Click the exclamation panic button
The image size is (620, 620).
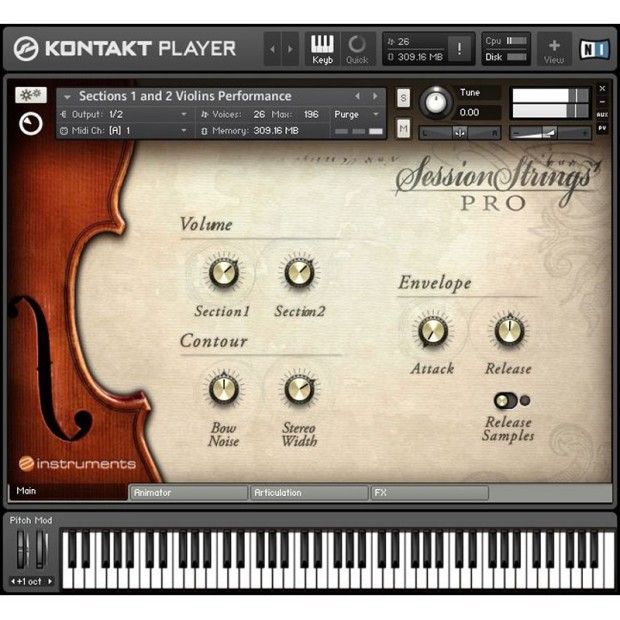(x=459, y=49)
